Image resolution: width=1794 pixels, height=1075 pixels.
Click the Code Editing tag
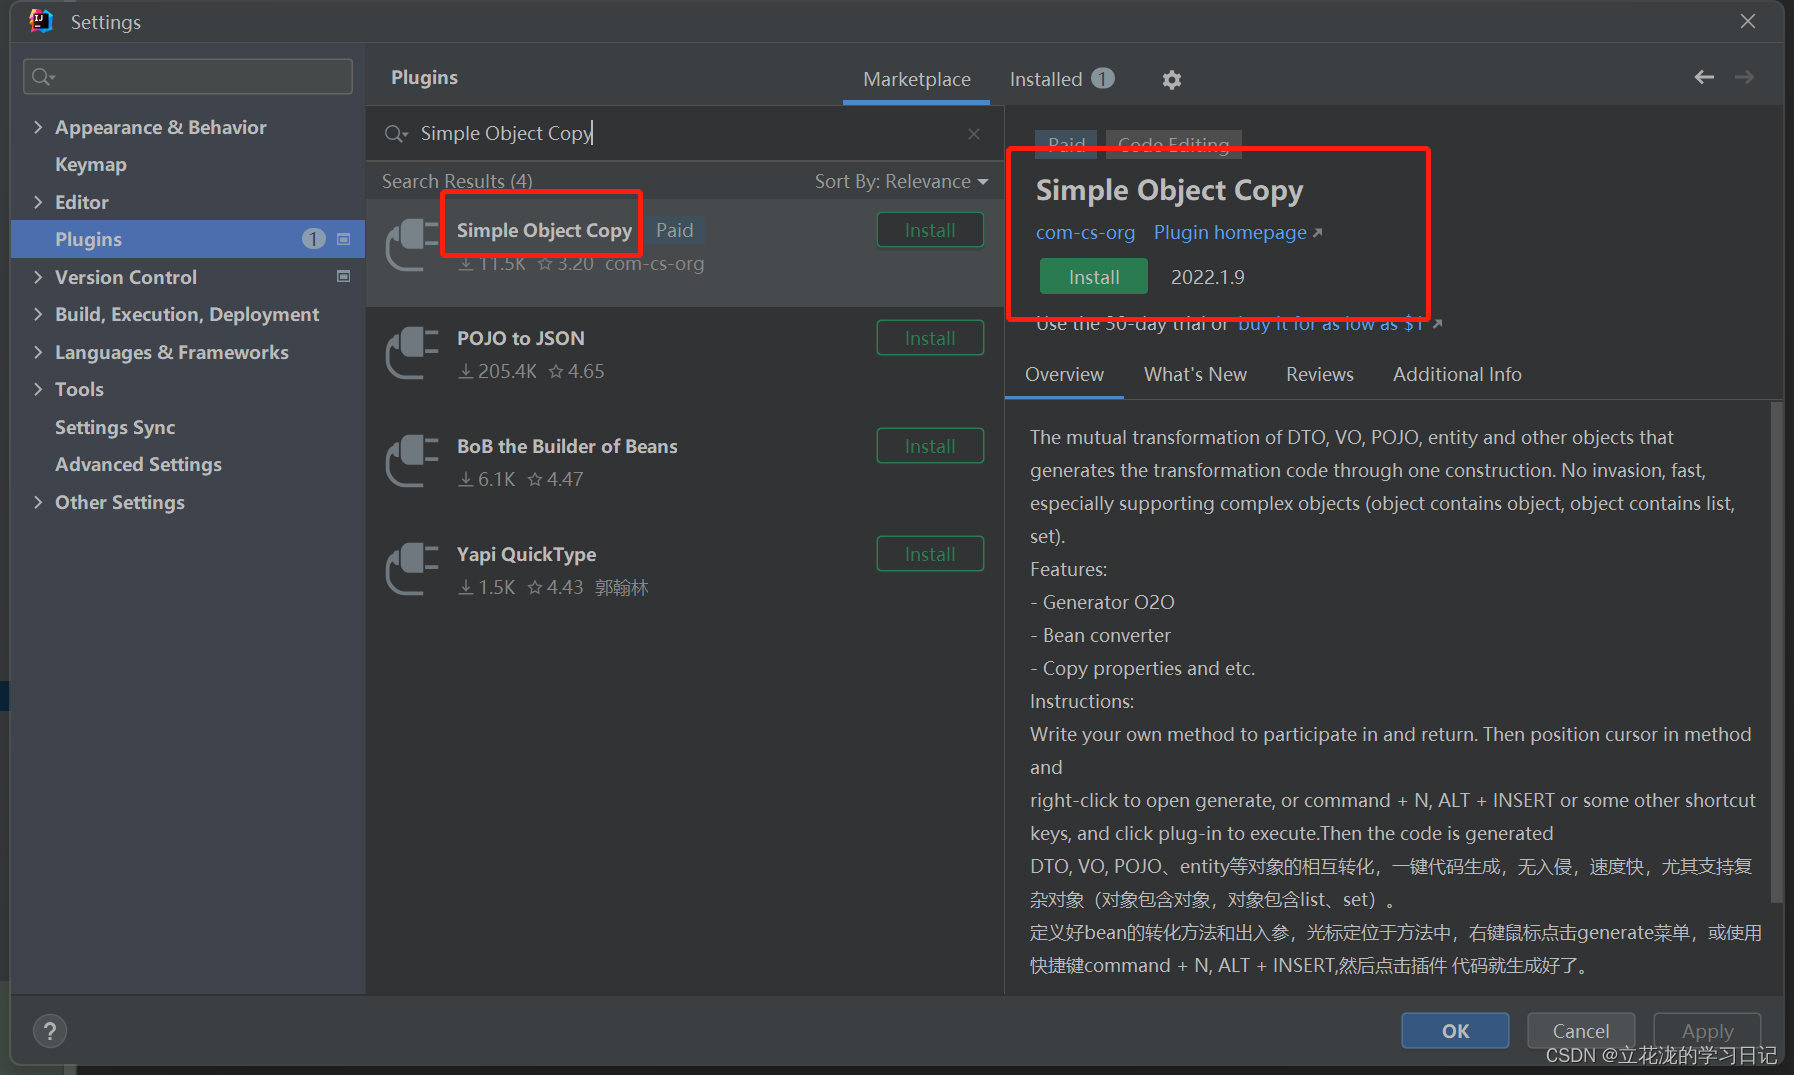[x=1174, y=144]
